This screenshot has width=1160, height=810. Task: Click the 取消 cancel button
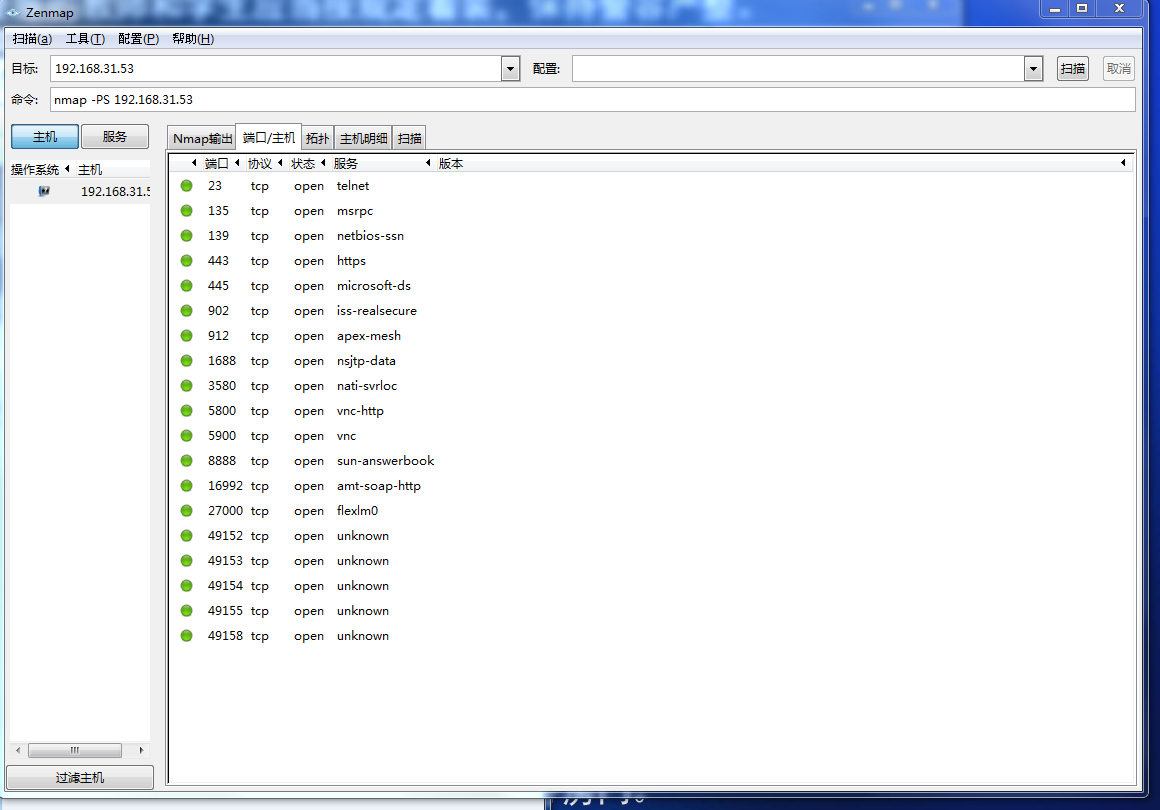1119,69
